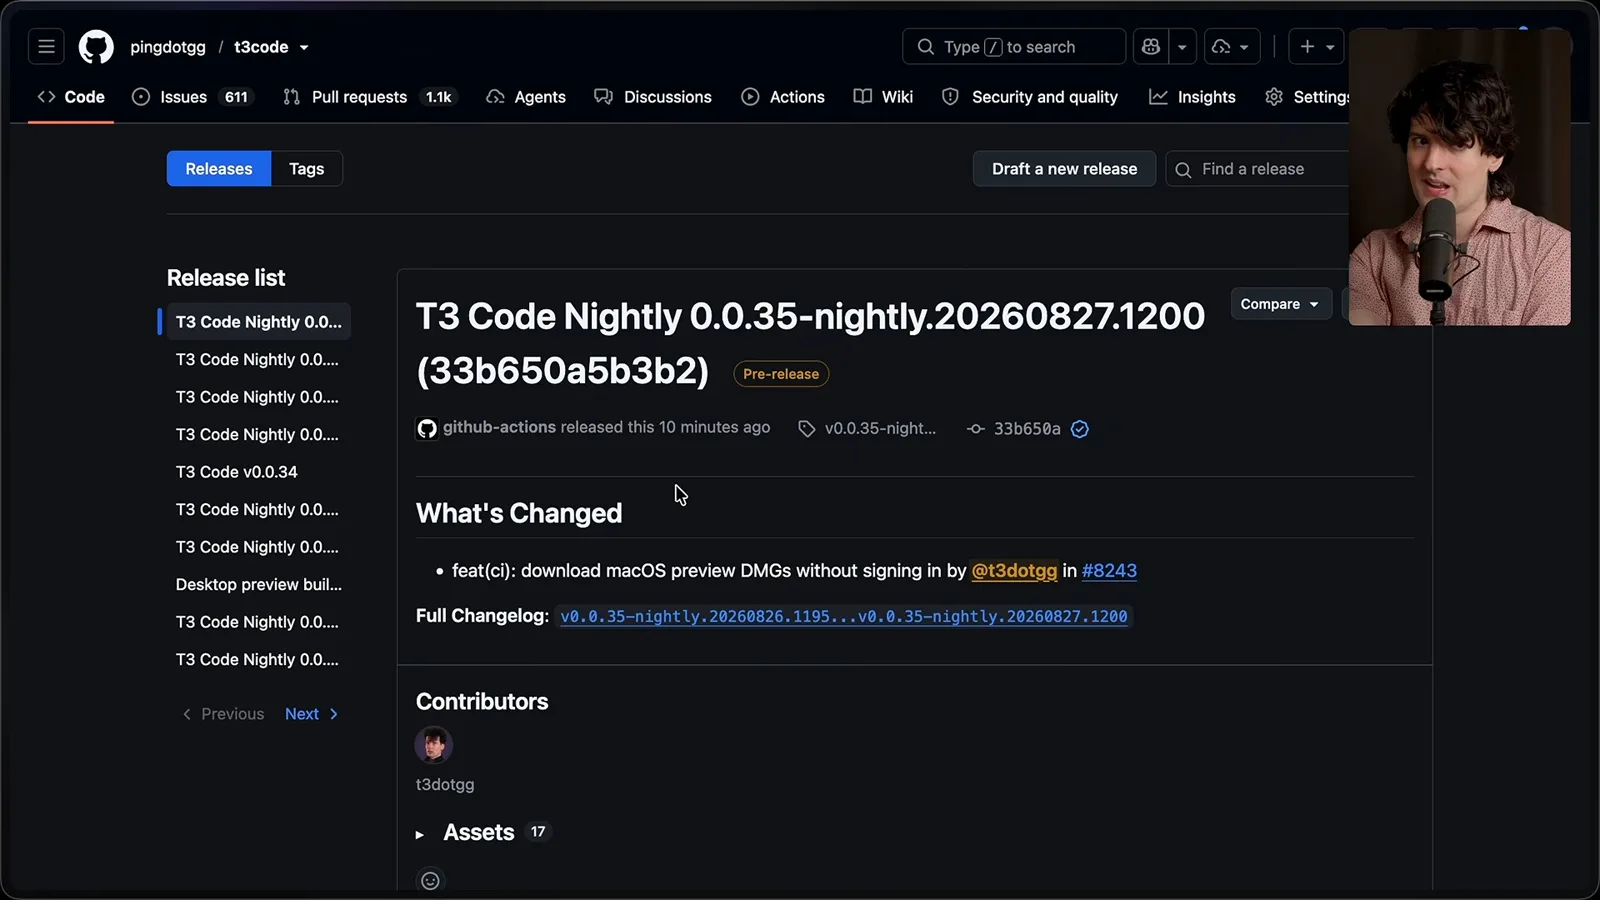This screenshot has height=900, width=1600.
Task: Click the t3dotgg contributor avatar
Action: tap(434, 745)
